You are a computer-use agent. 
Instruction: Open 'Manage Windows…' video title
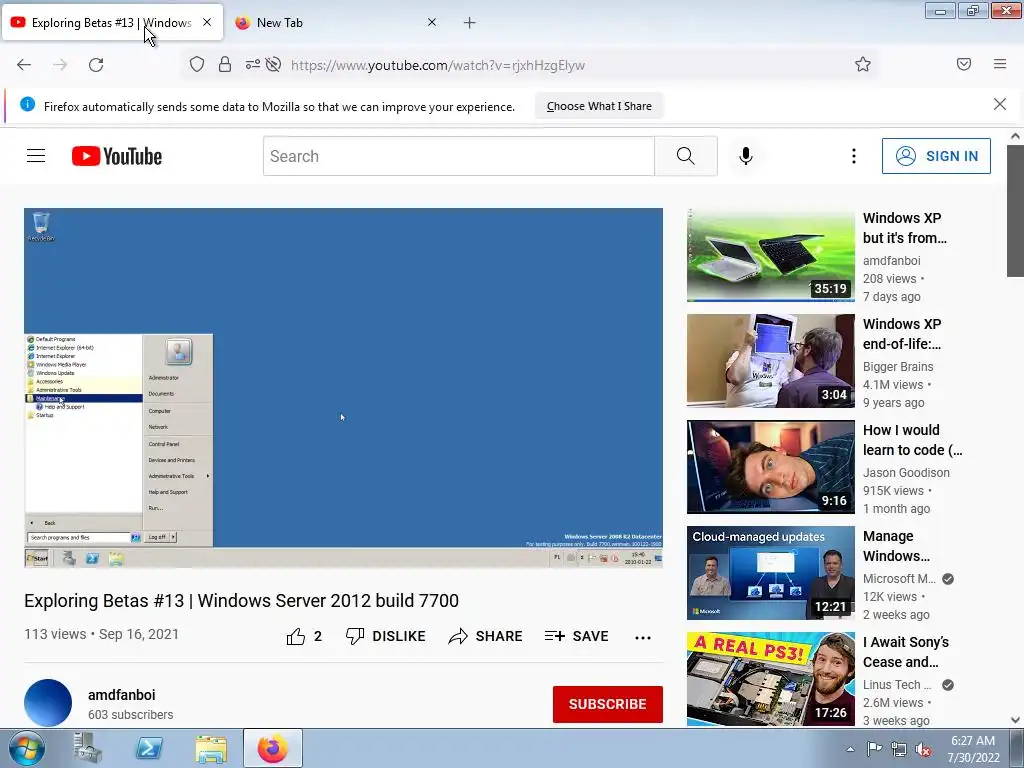897,546
